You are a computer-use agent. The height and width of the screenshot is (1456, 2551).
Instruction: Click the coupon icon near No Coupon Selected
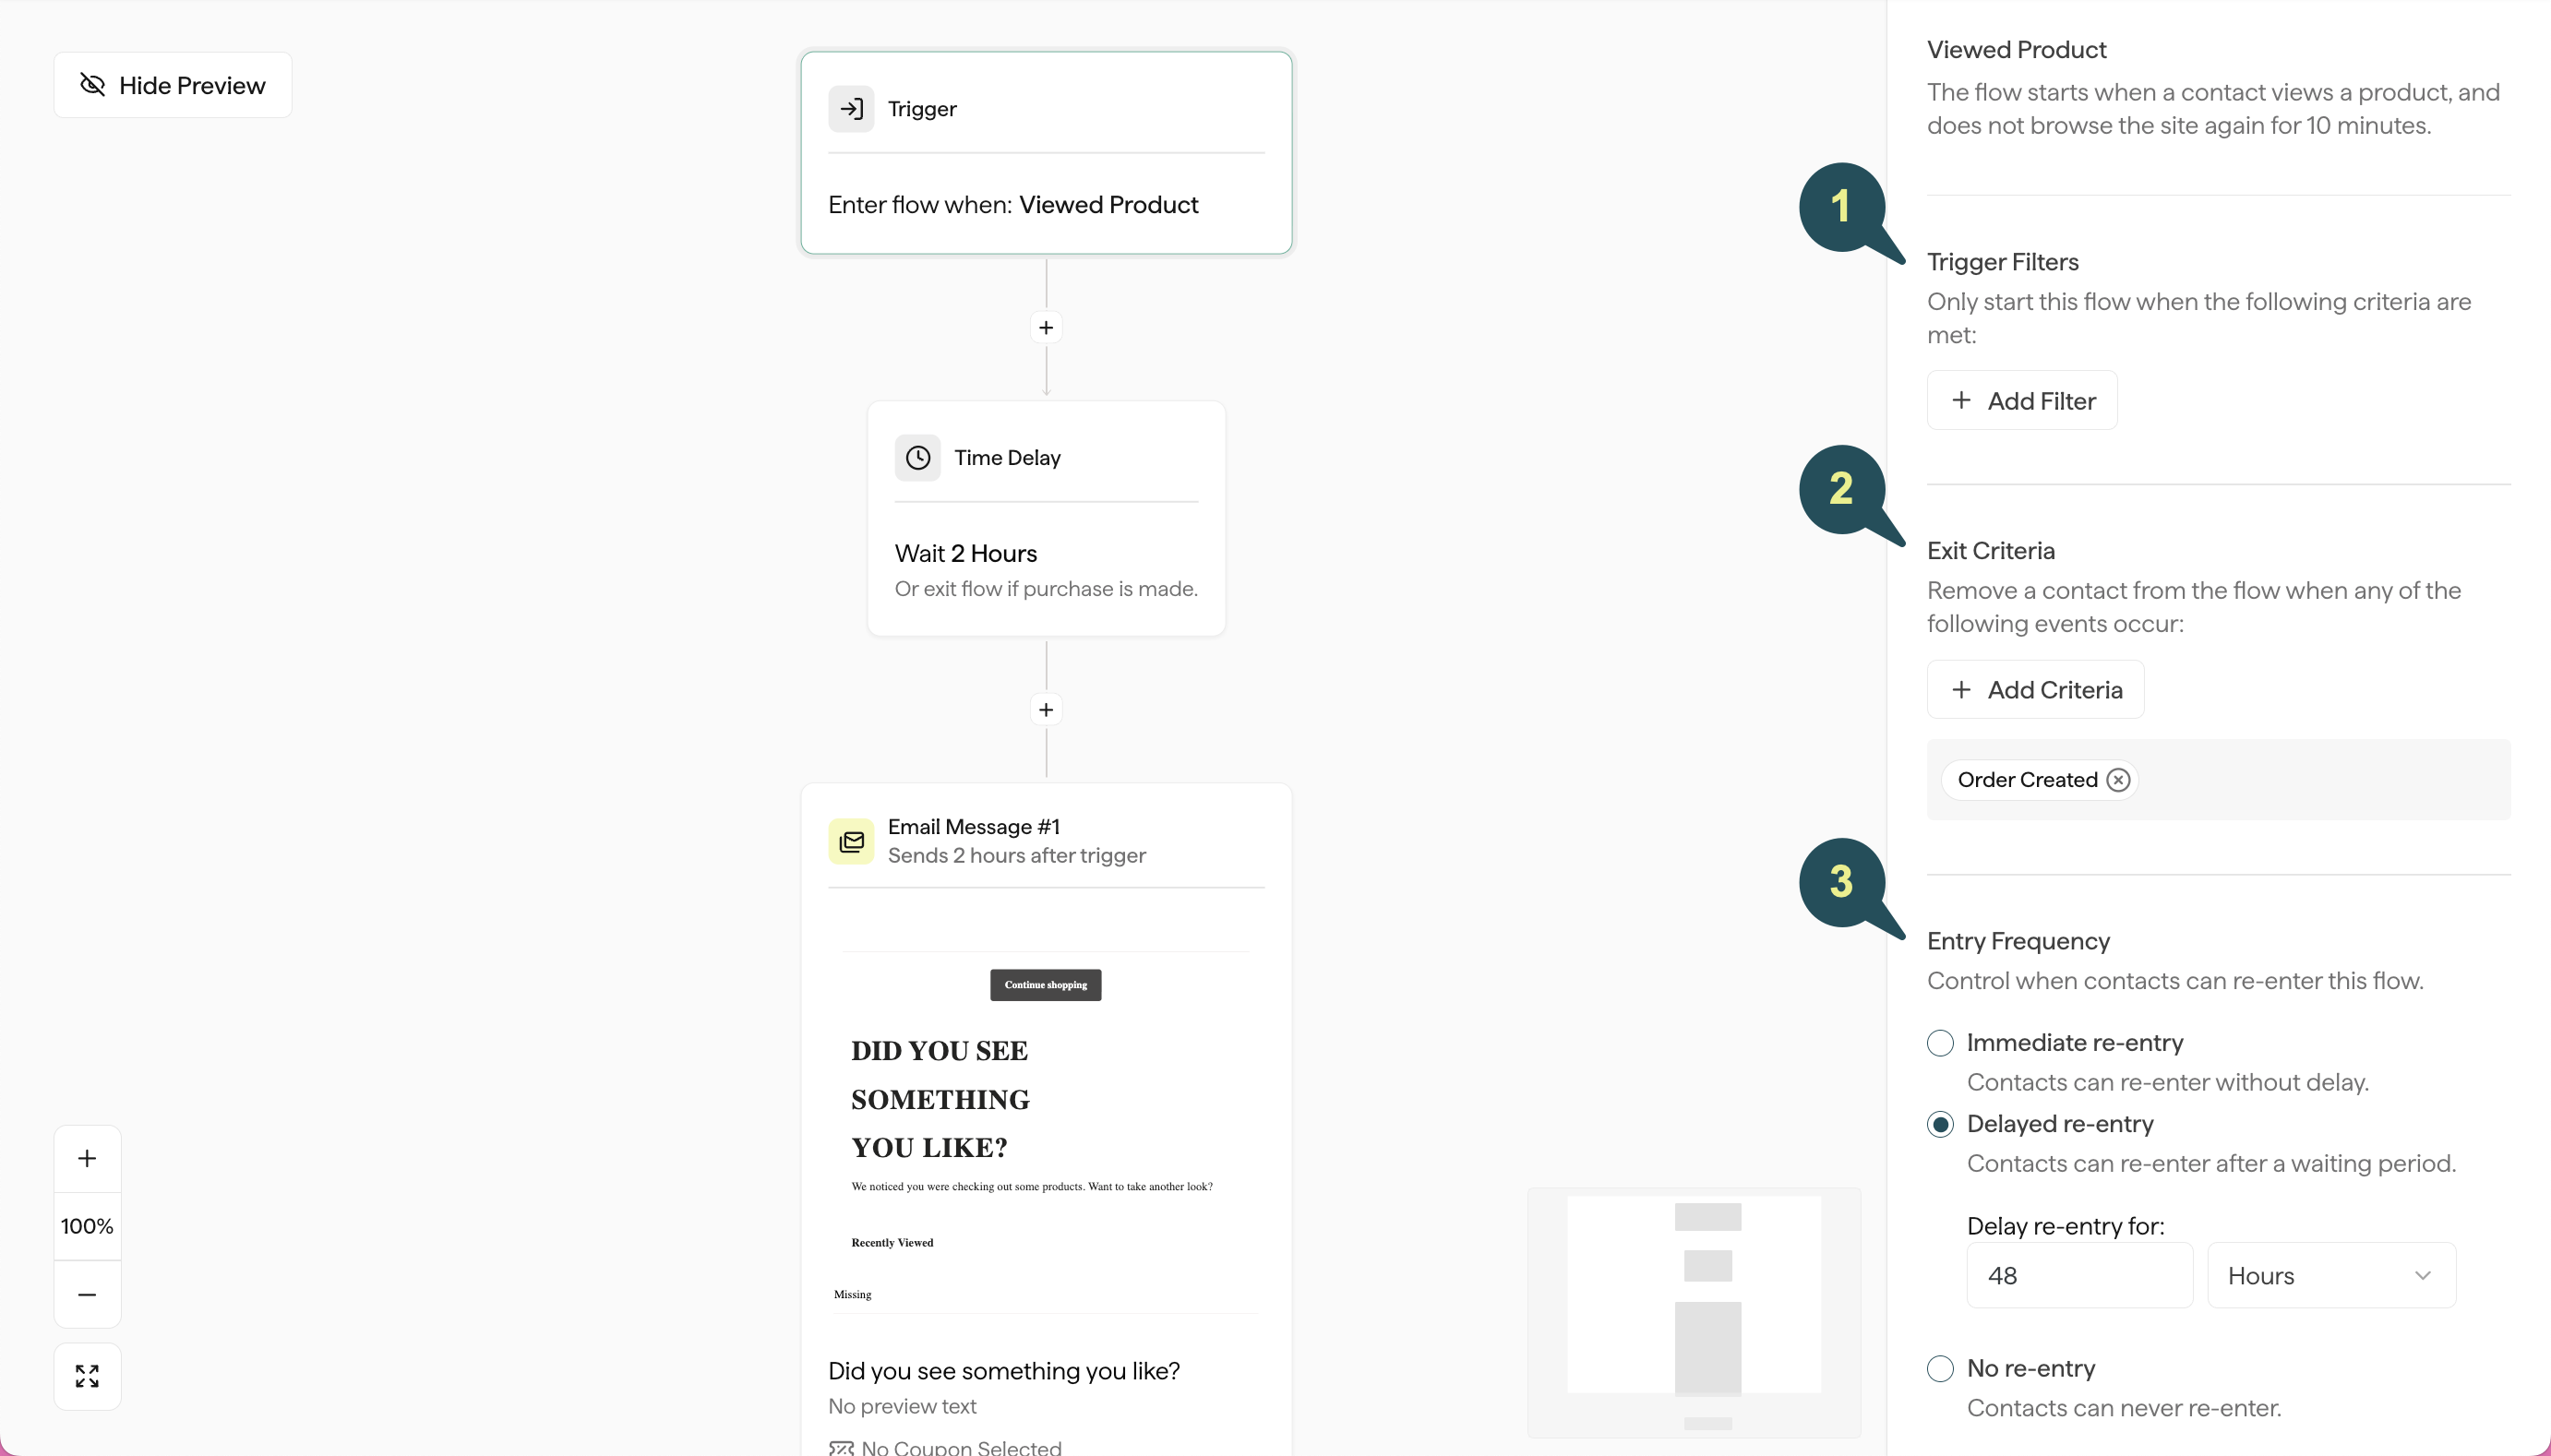[841, 1447]
